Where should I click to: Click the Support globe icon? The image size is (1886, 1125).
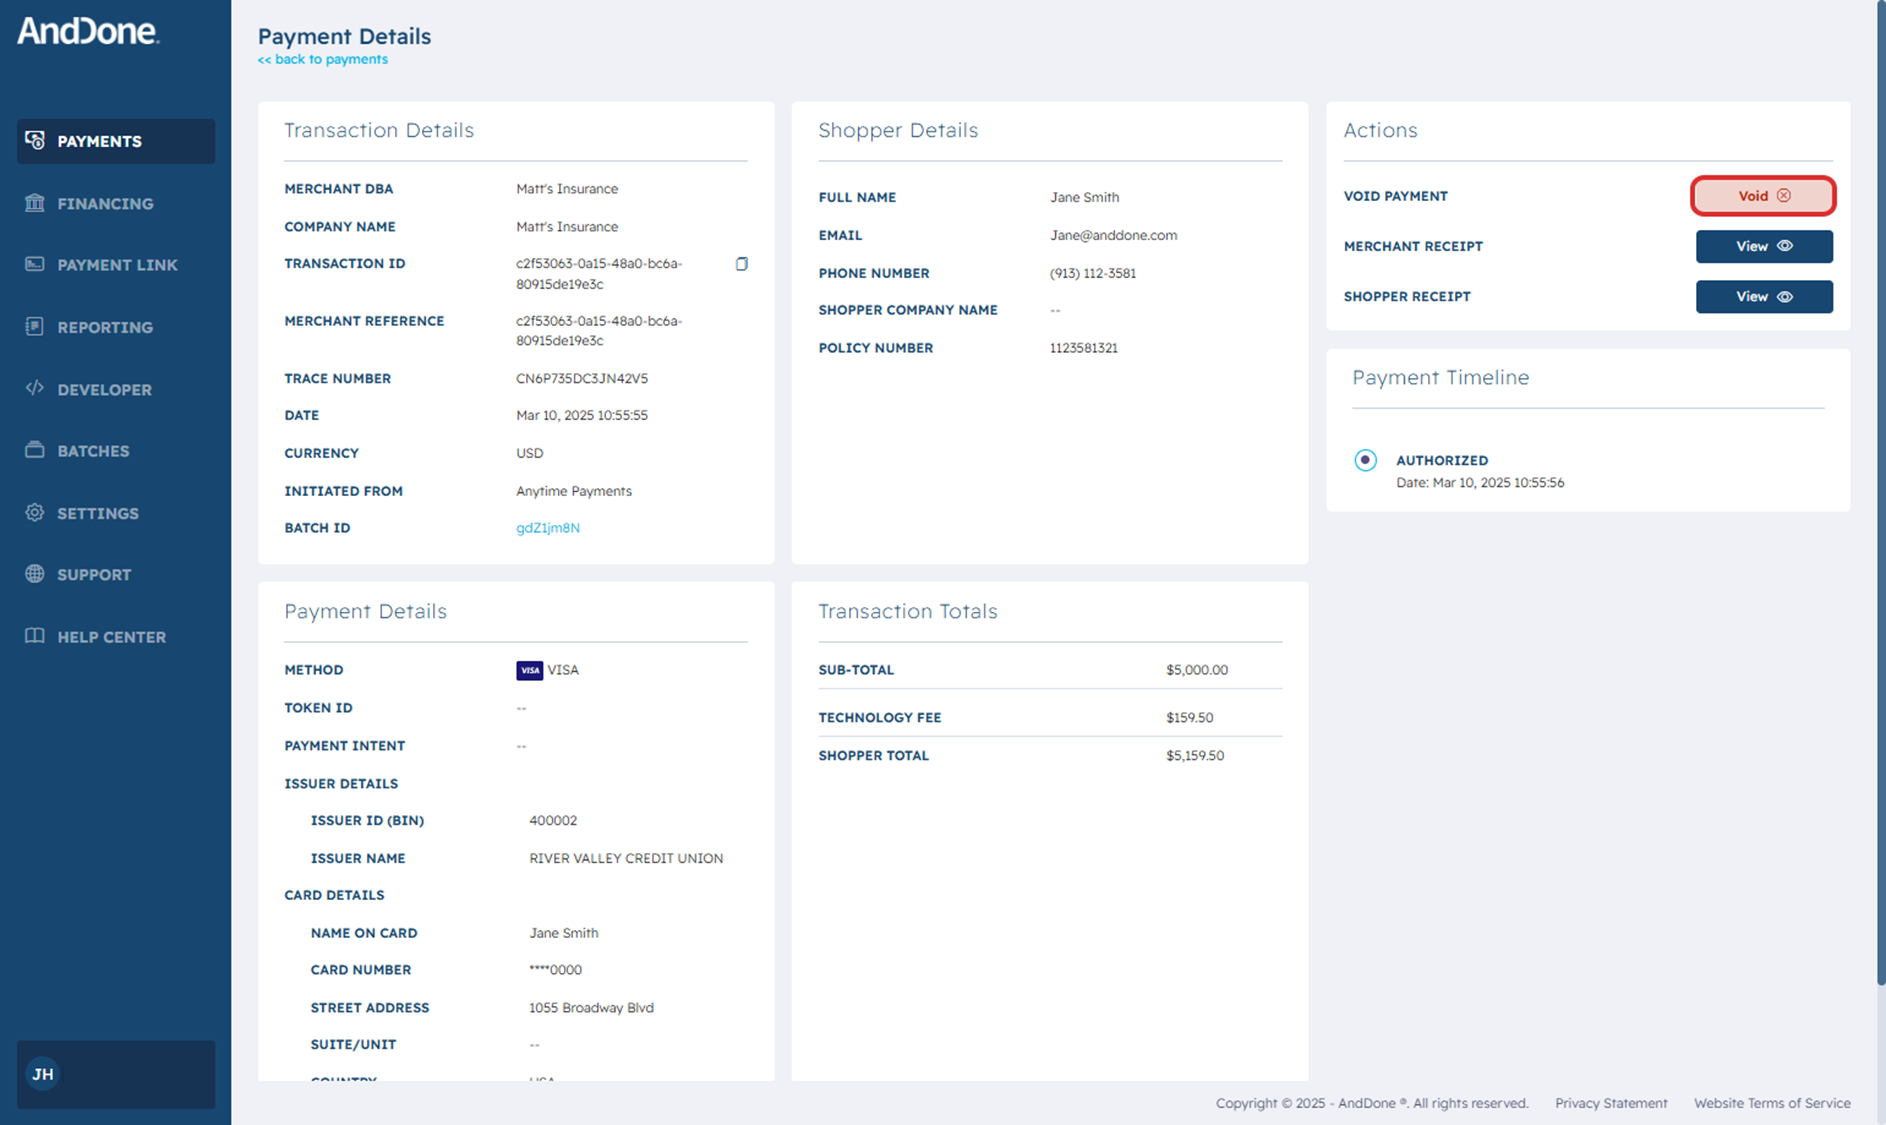(x=35, y=574)
